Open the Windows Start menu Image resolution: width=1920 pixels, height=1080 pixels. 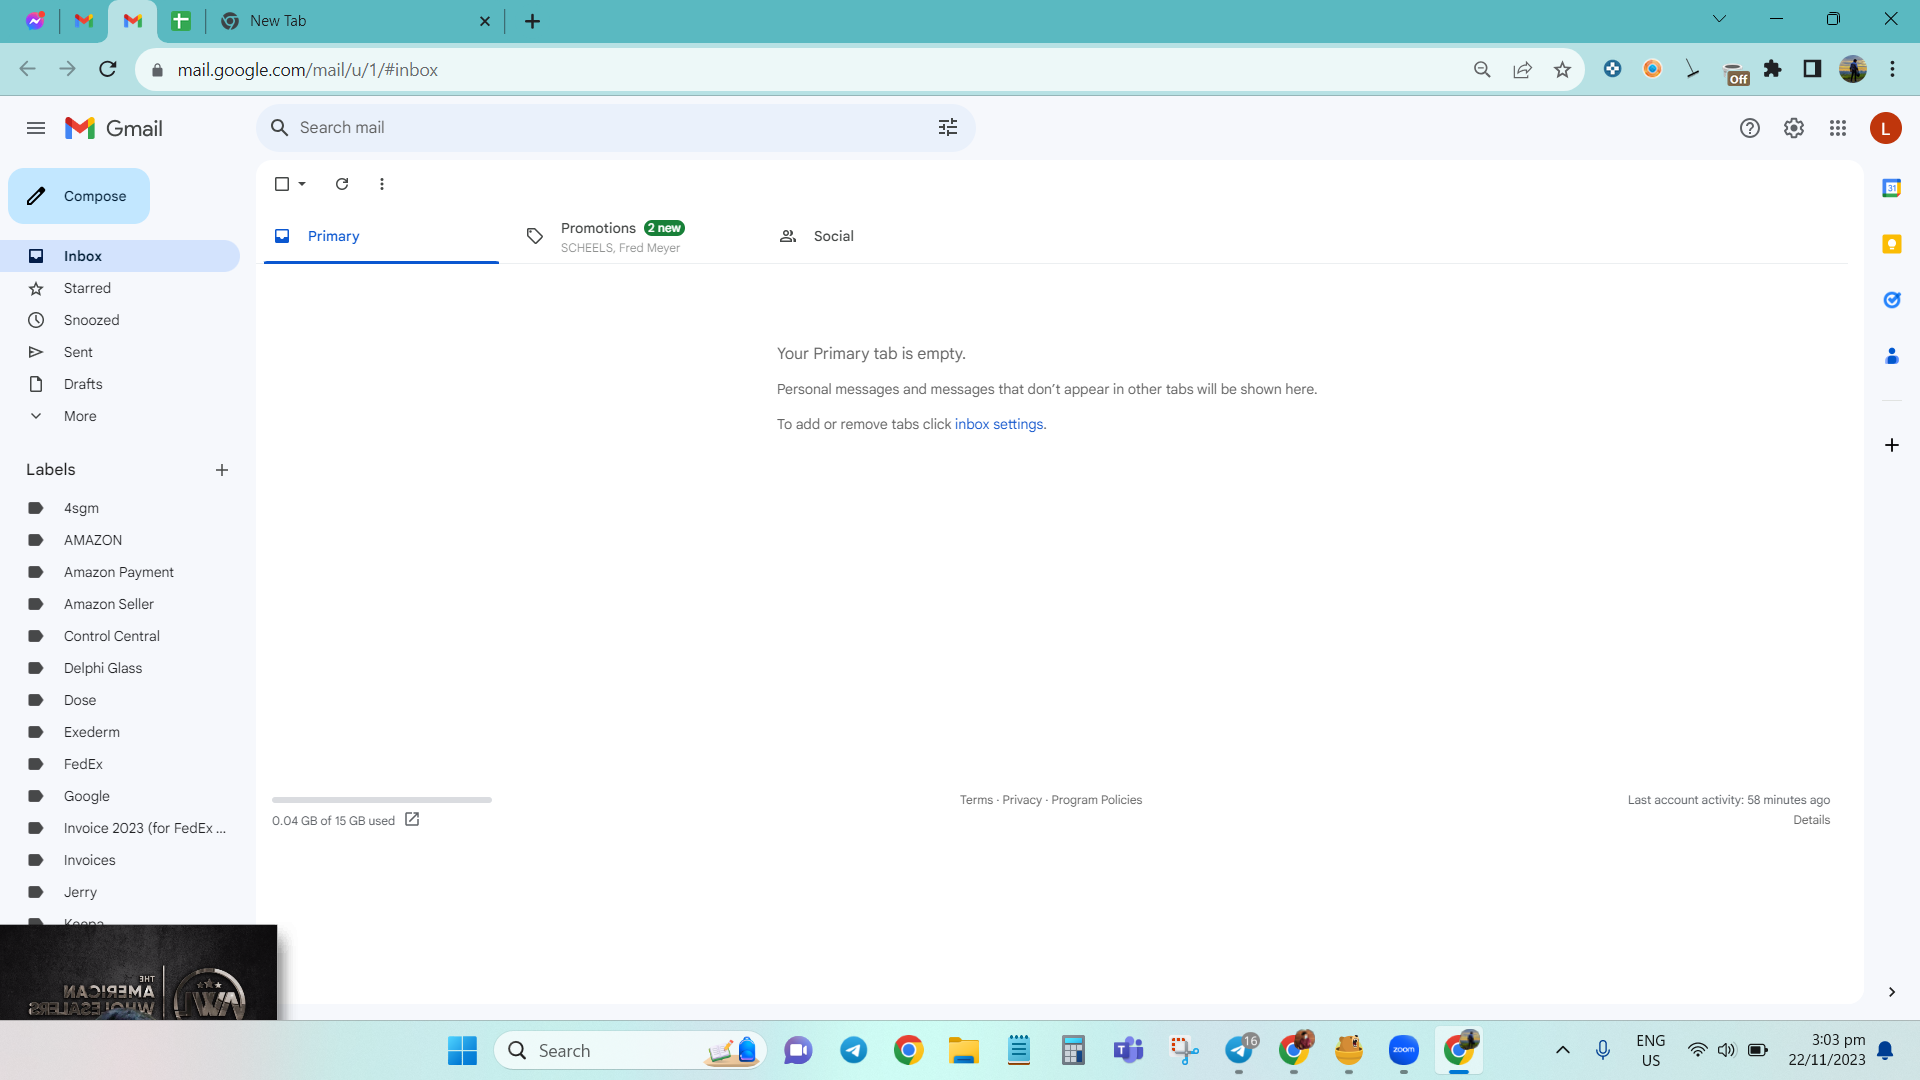[462, 1051]
